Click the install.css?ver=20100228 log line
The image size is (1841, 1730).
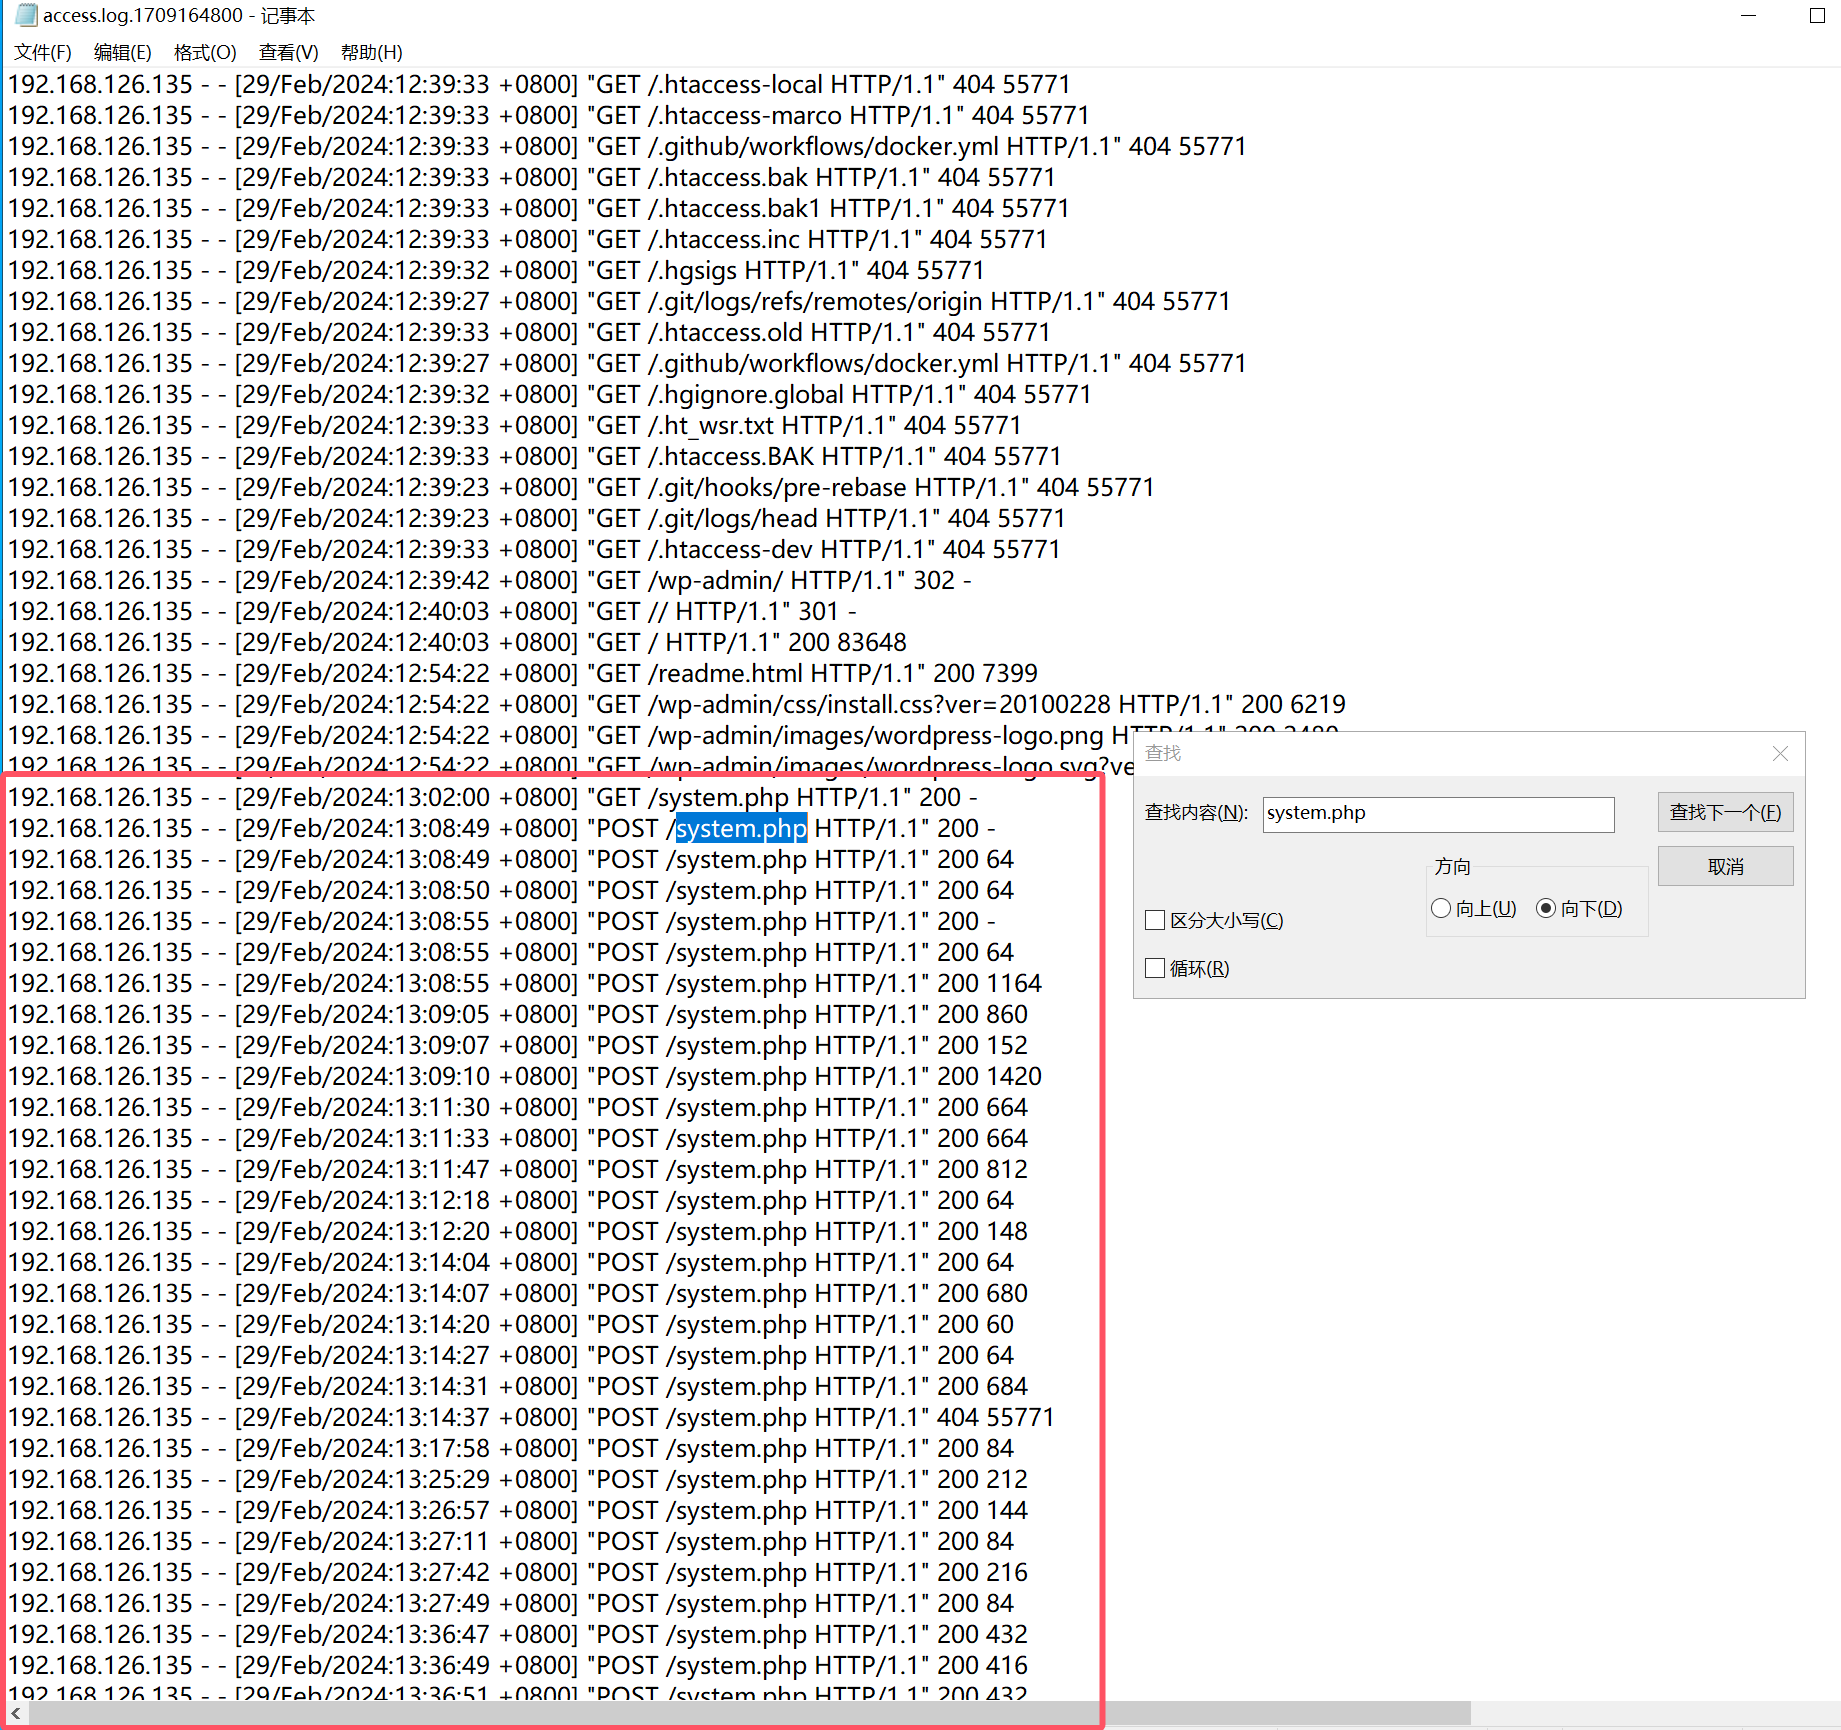coord(677,705)
